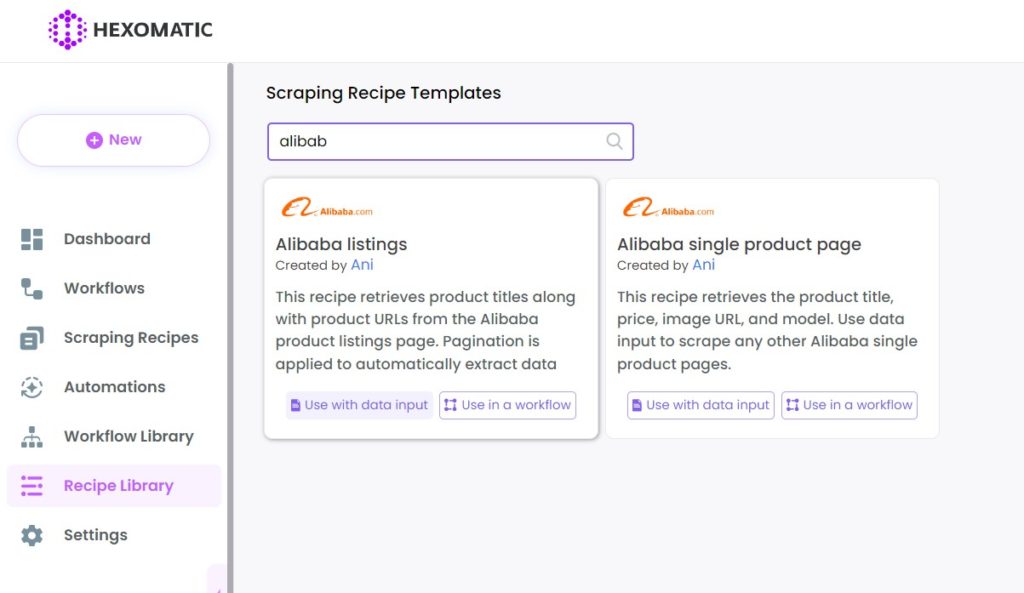Image resolution: width=1024 pixels, height=593 pixels.
Task: Open author Ani link on Alibaba listings
Action: 362,265
